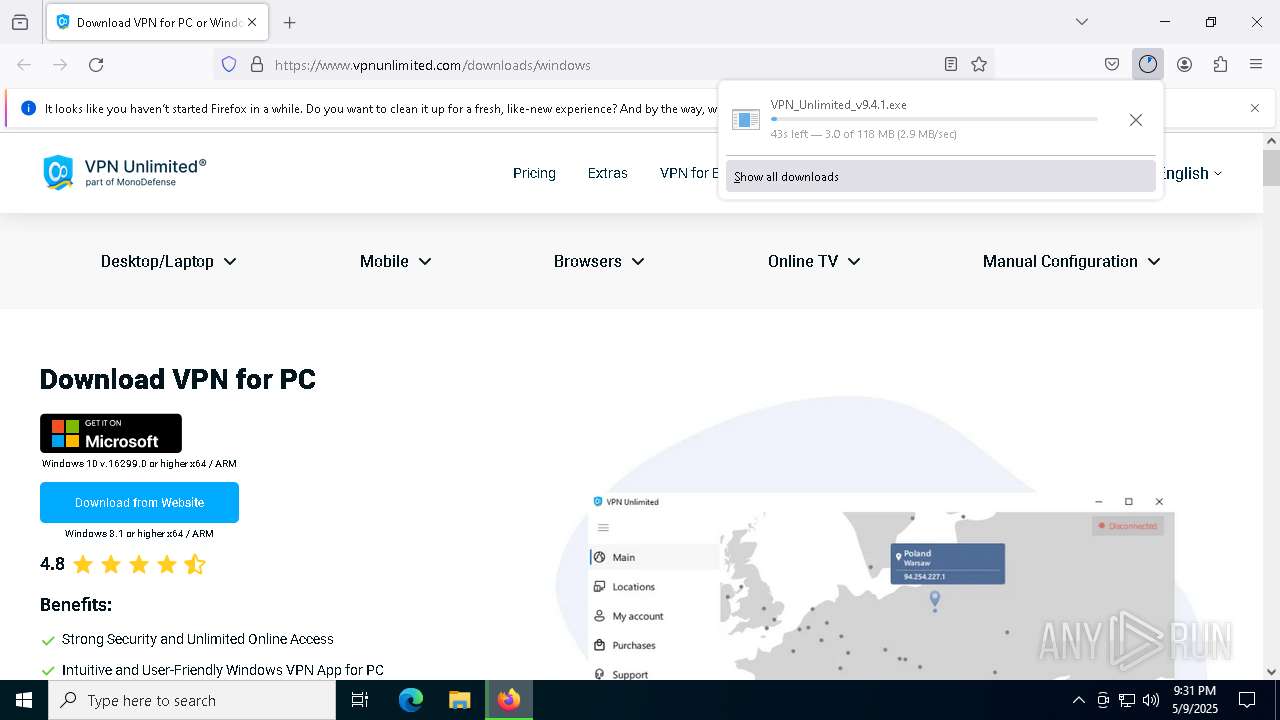Open the extensions puzzle icon
The width and height of the screenshot is (1280, 720).
click(1220, 65)
